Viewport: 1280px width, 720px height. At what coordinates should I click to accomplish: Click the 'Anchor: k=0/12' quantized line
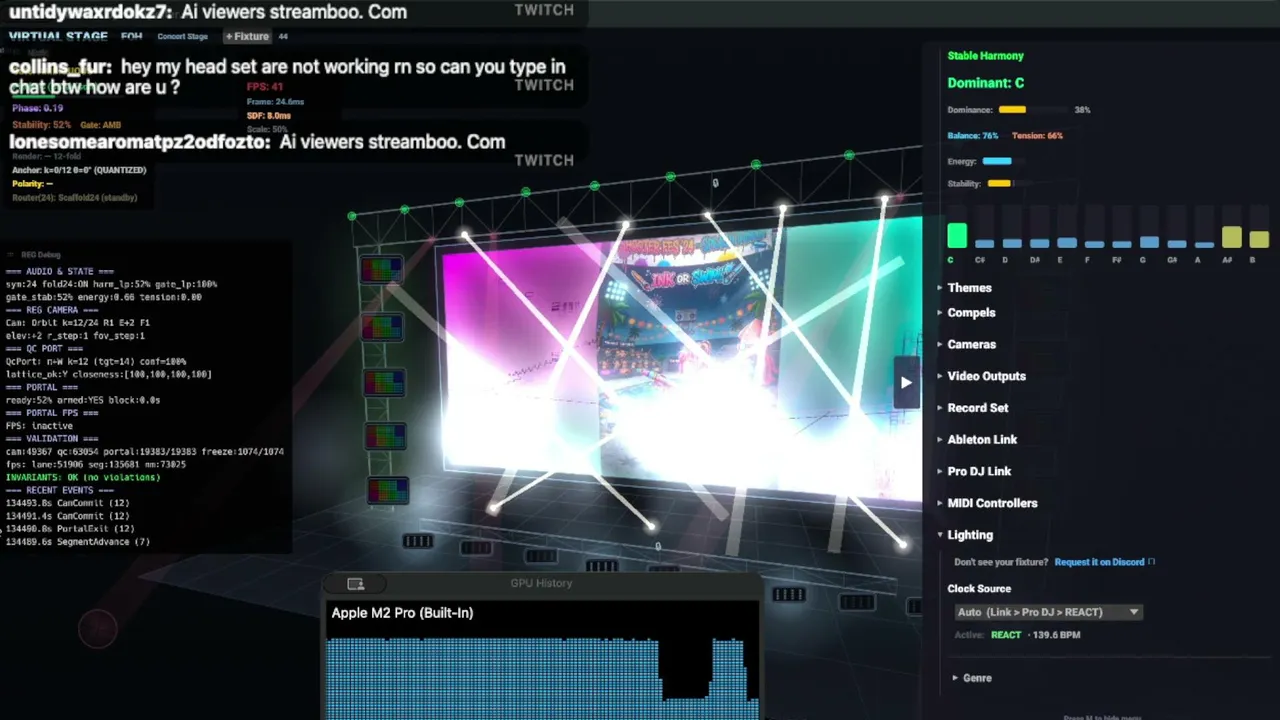(79, 170)
